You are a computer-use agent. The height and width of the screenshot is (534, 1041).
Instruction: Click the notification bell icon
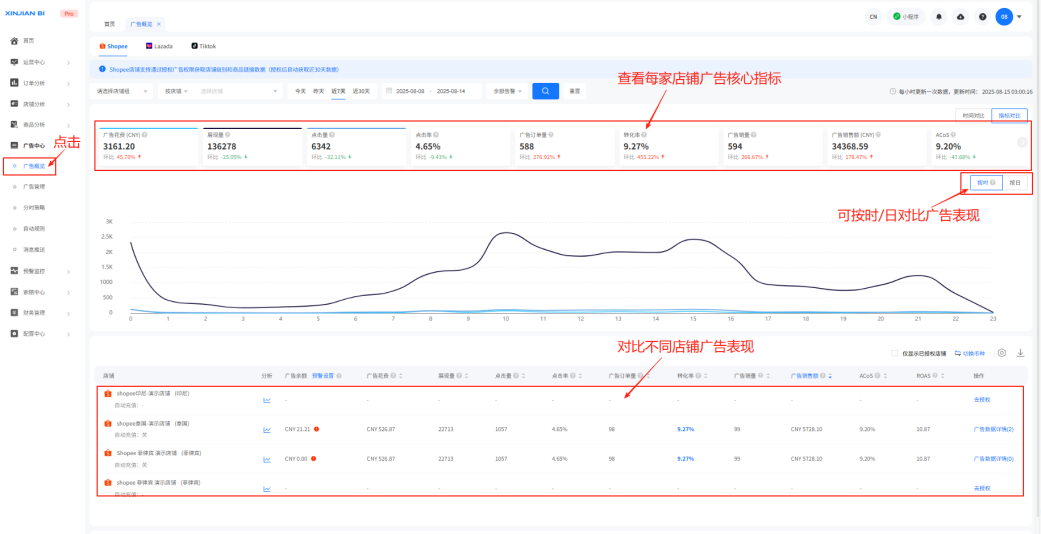pos(938,17)
